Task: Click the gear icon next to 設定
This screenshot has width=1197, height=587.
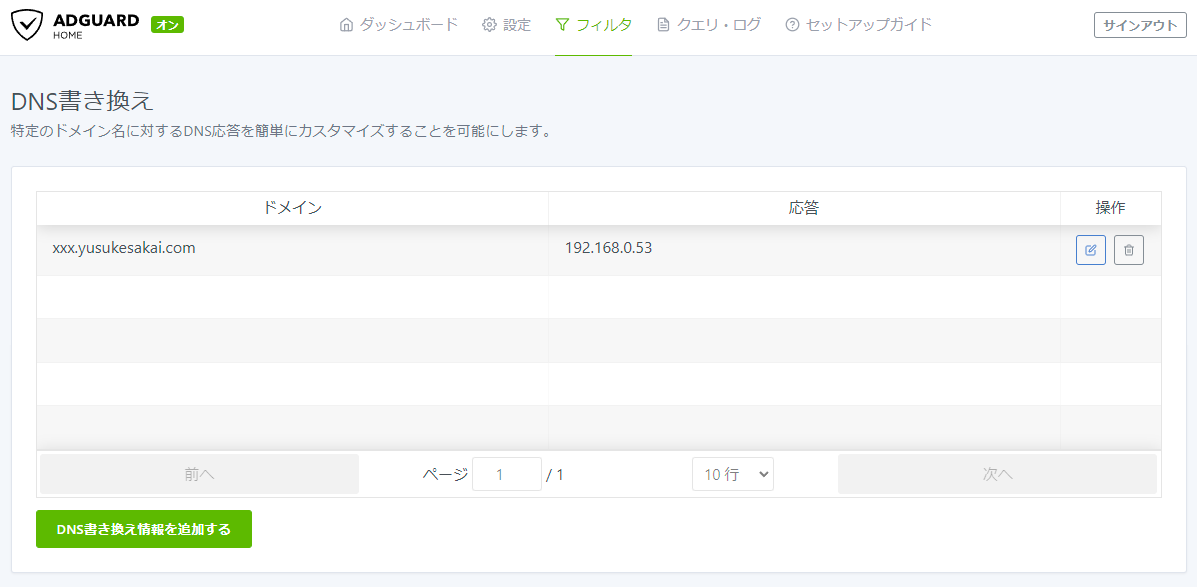Action: point(487,24)
